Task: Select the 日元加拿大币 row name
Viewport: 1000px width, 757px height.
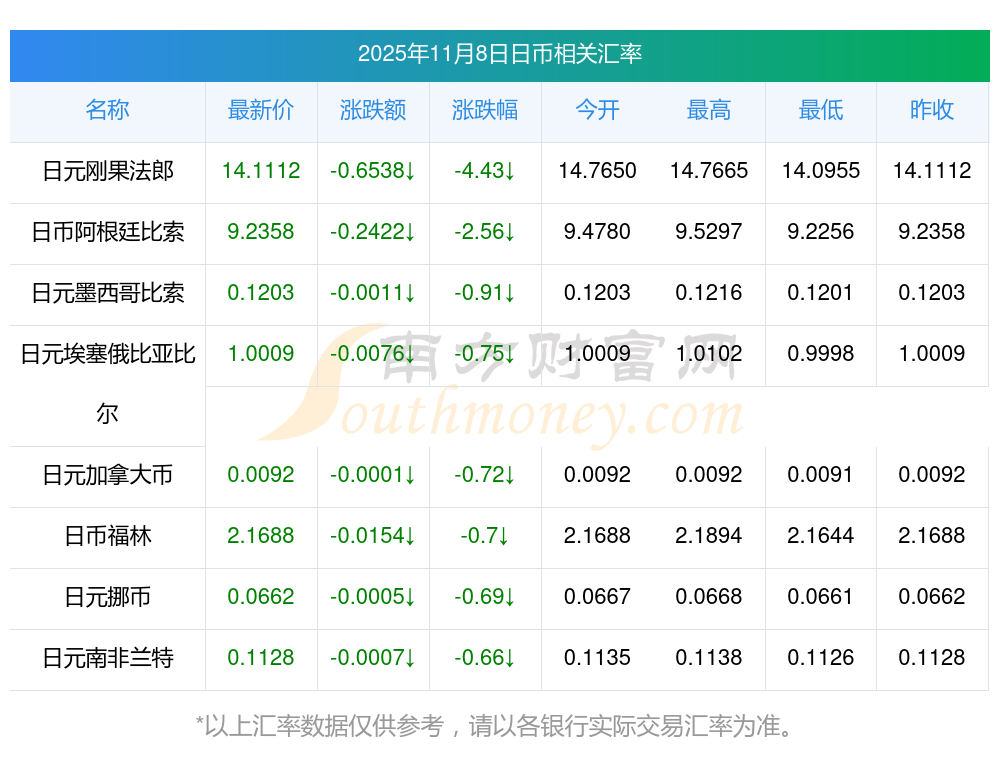Action: (x=108, y=475)
